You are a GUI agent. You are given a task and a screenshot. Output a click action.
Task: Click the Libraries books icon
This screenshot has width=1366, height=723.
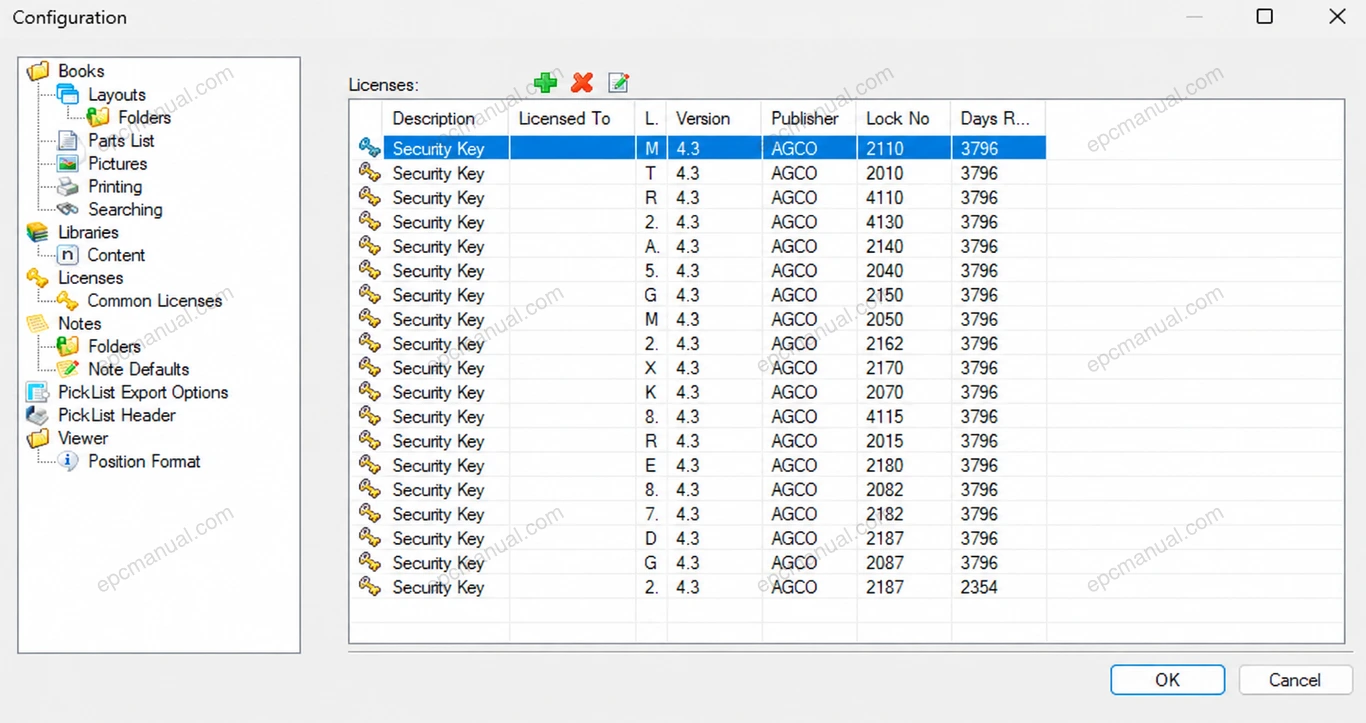[38, 232]
